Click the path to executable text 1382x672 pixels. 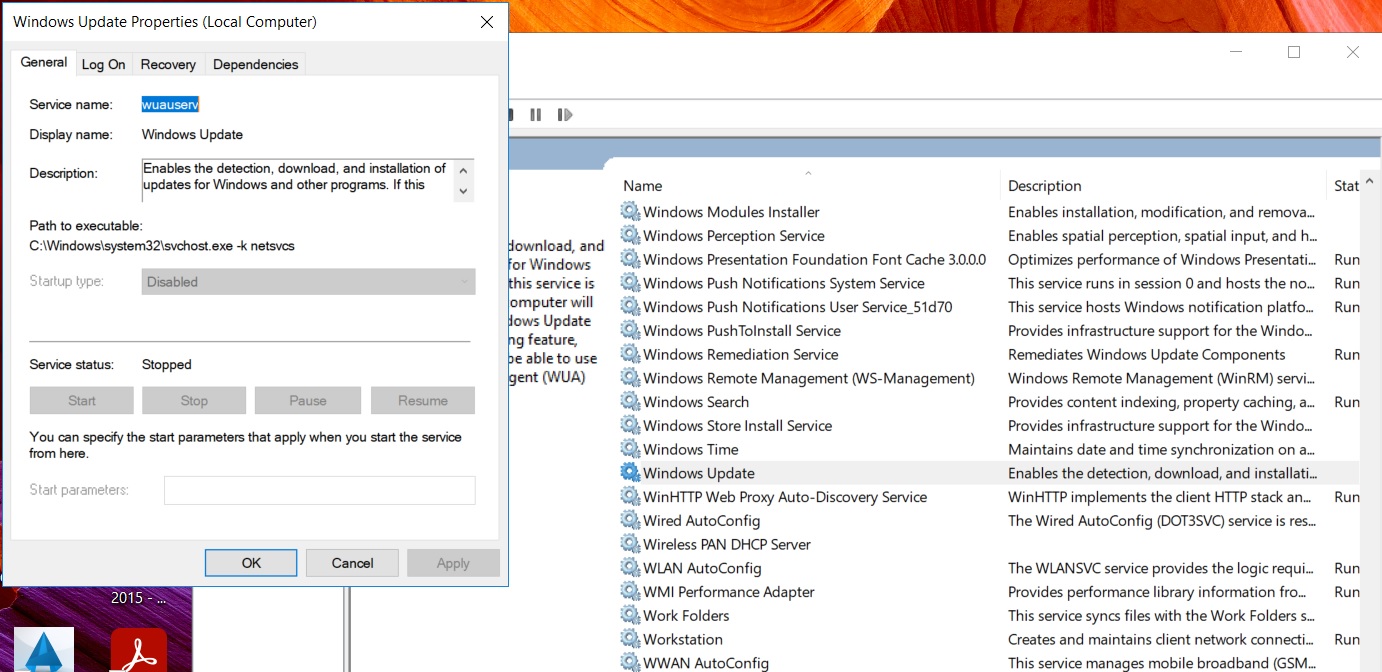(162, 245)
